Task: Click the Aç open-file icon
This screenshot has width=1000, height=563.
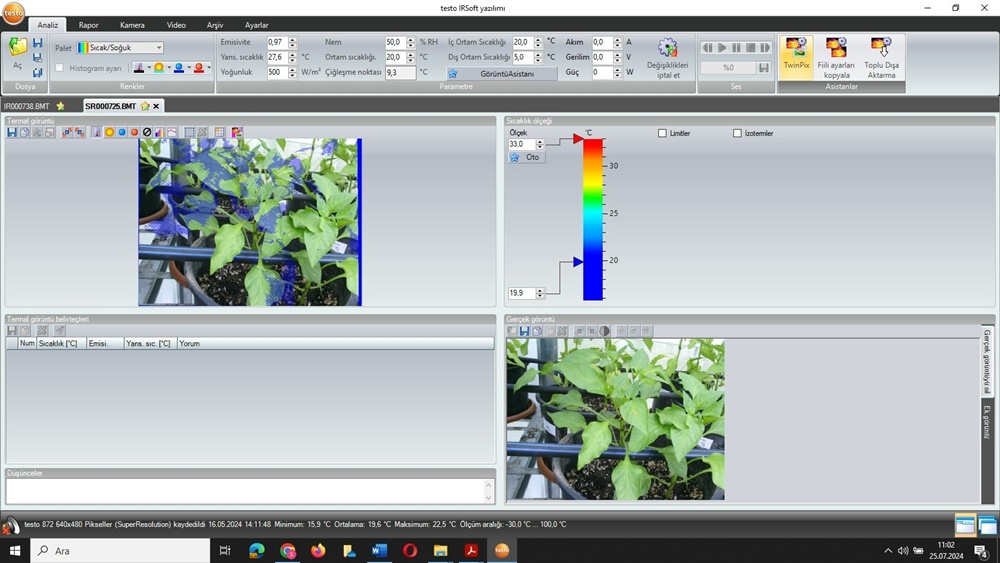Action: click(17, 47)
